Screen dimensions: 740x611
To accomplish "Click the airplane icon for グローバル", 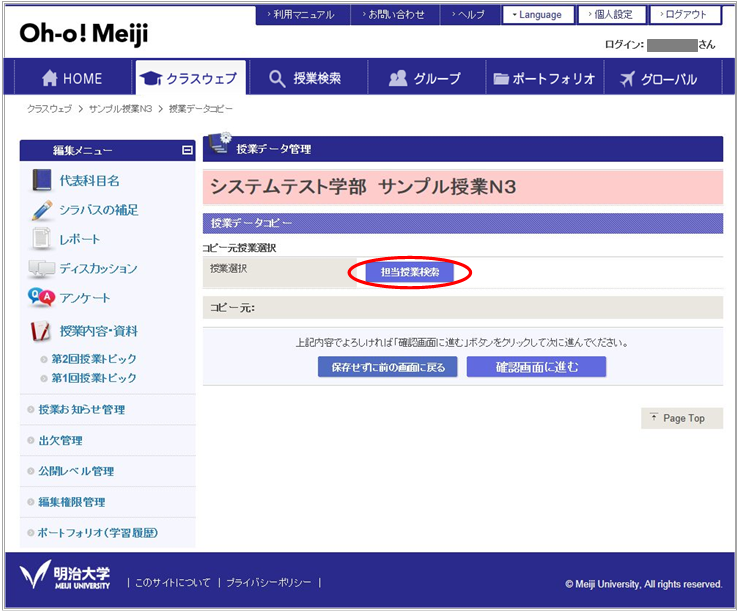I will [627, 78].
